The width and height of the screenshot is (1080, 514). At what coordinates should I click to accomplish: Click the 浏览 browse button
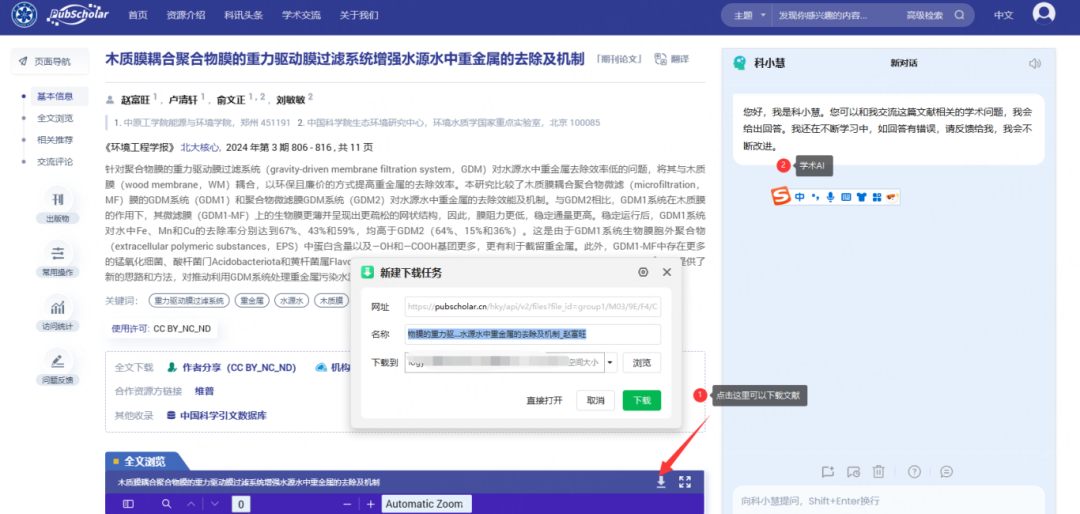pyautogui.click(x=642, y=362)
